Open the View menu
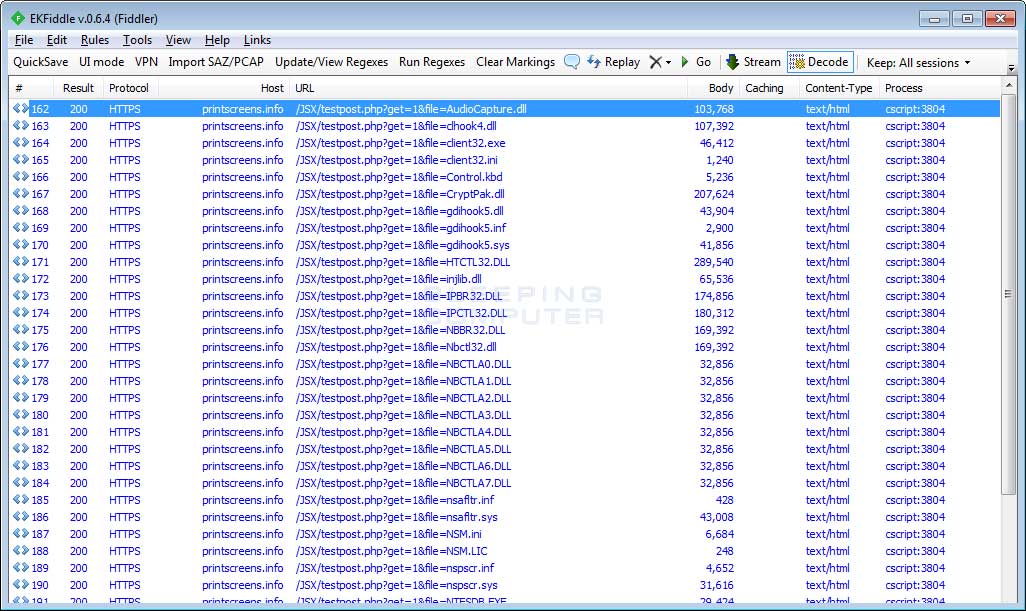The width and height of the screenshot is (1026, 611). (x=178, y=40)
